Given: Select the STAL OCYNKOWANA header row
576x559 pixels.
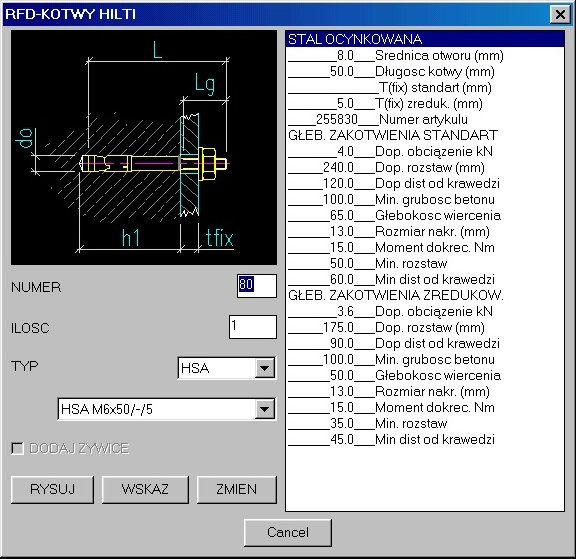Looking at the screenshot, I should [425, 39].
